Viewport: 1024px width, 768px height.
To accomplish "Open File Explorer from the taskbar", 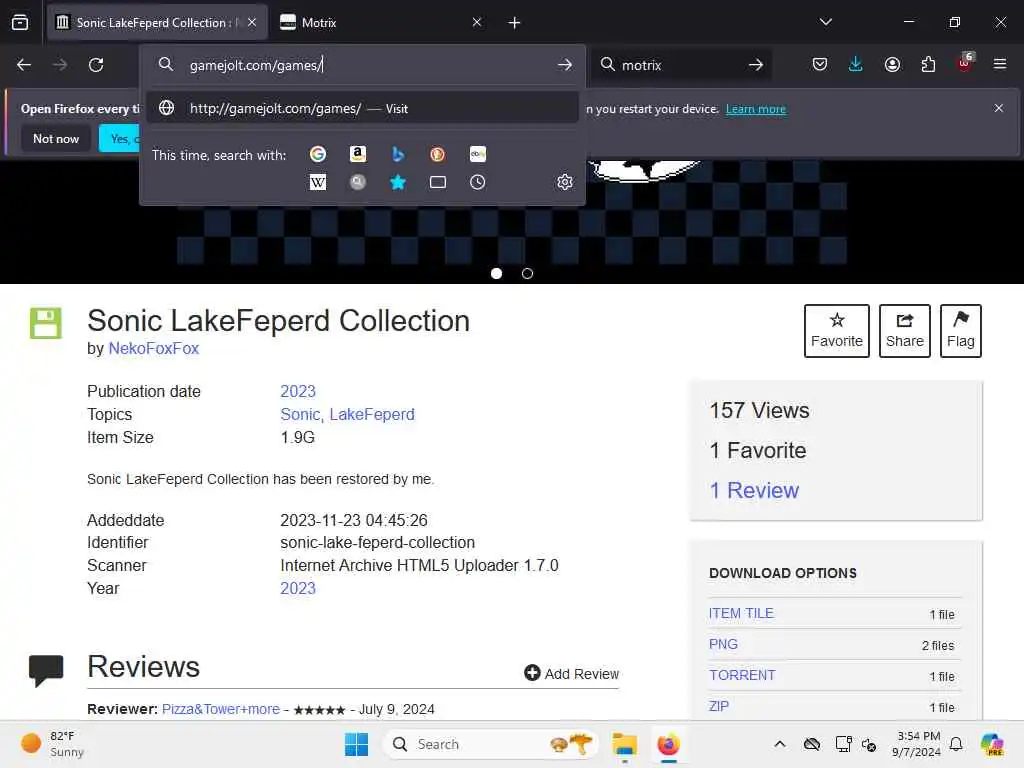I will pyautogui.click(x=624, y=744).
